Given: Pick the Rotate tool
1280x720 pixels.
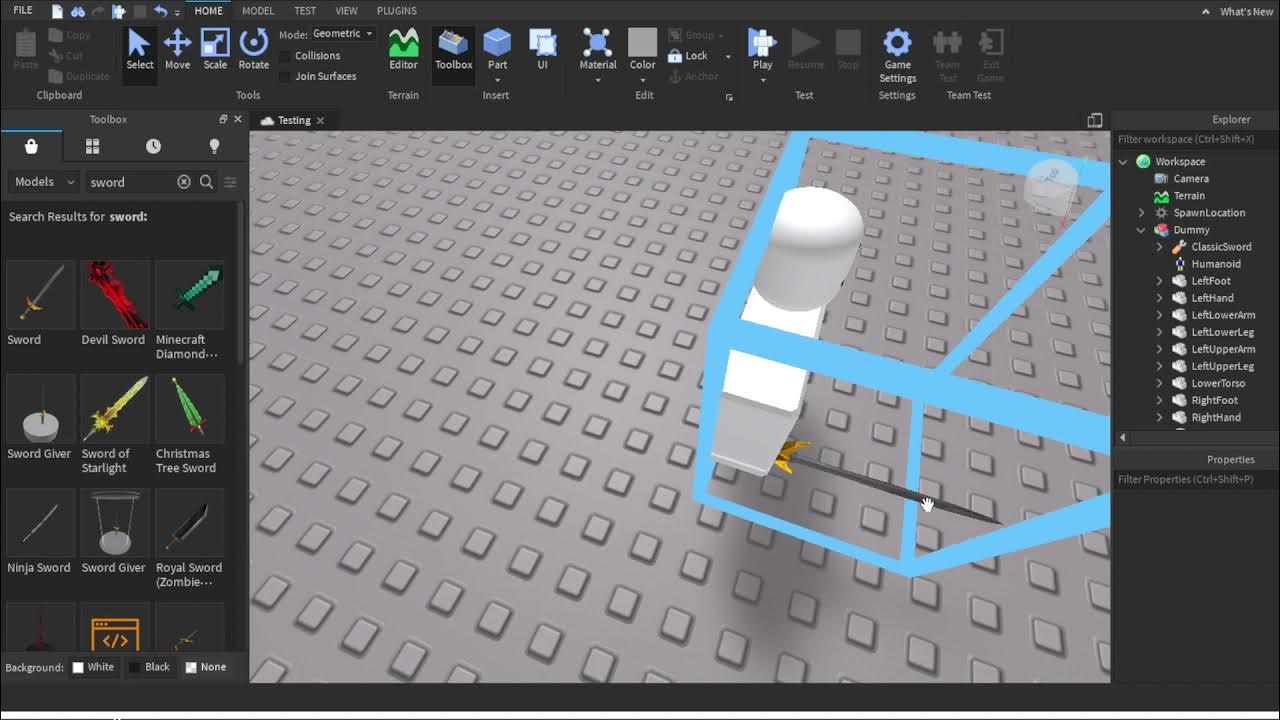Looking at the screenshot, I should click(253, 50).
